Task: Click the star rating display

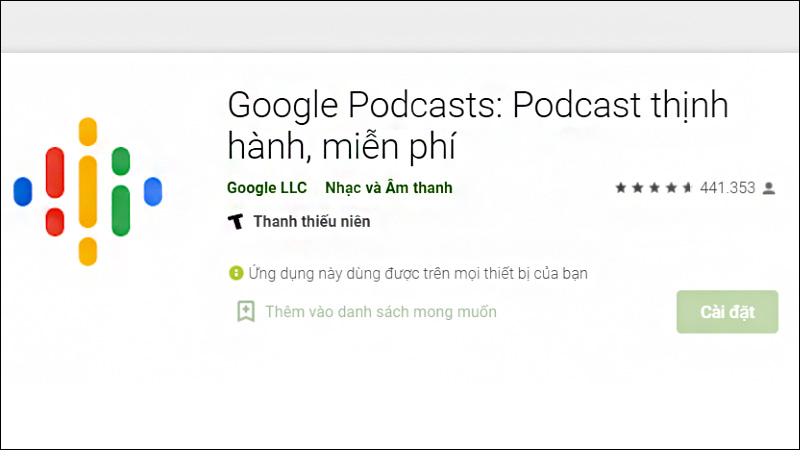Action: (654, 188)
